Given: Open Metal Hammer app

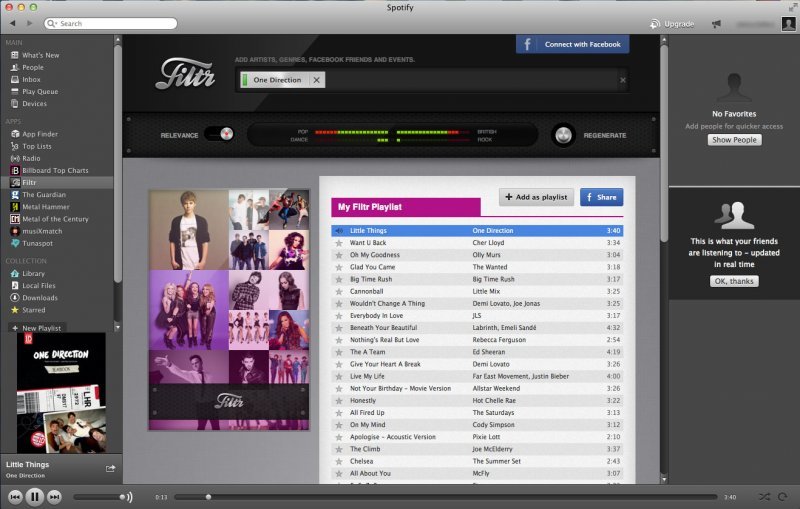Looking at the screenshot, I should click(x=45, y=207).
